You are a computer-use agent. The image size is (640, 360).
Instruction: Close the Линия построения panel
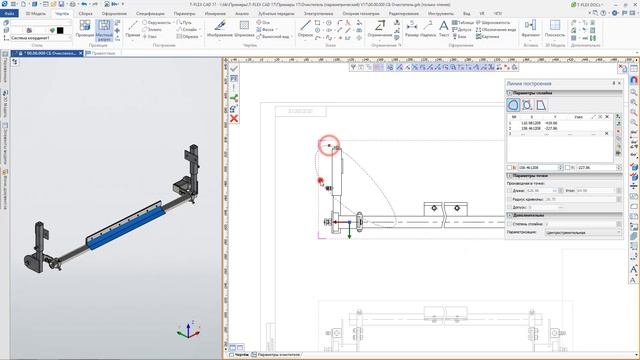click(x=619, y=83)
